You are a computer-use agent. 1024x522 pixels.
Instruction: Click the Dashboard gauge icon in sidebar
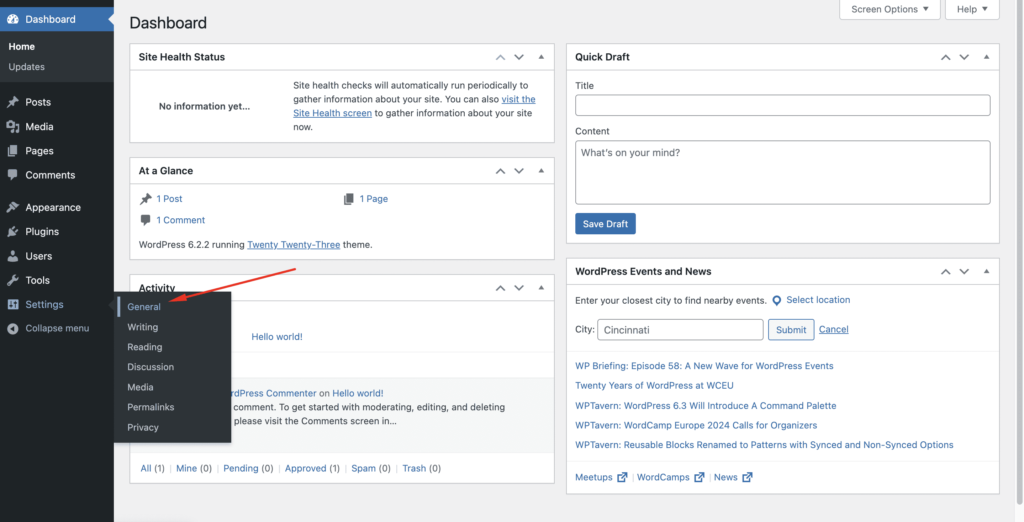click(x=12, y=20)
